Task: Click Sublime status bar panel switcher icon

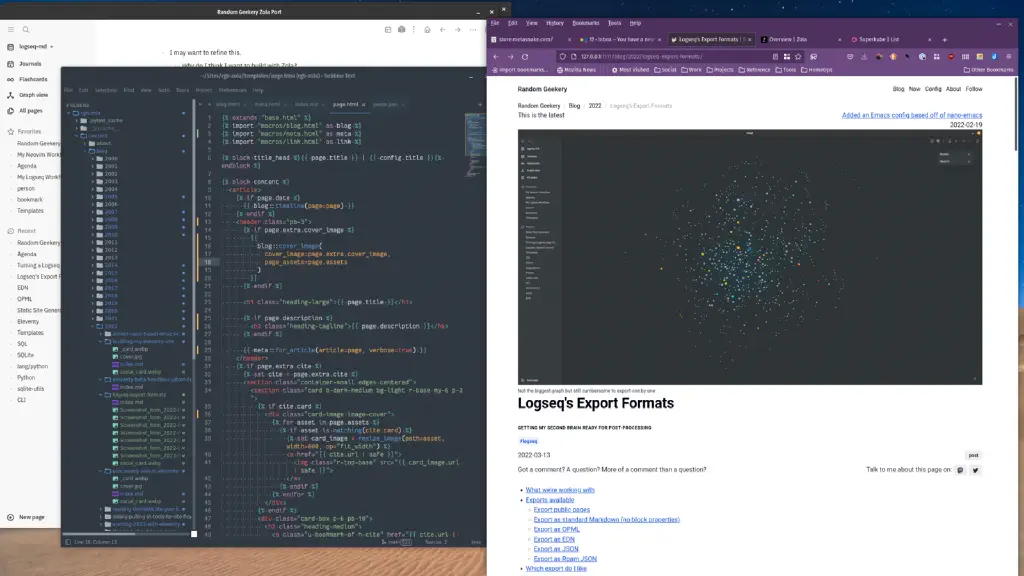Action: pos(68,542)
